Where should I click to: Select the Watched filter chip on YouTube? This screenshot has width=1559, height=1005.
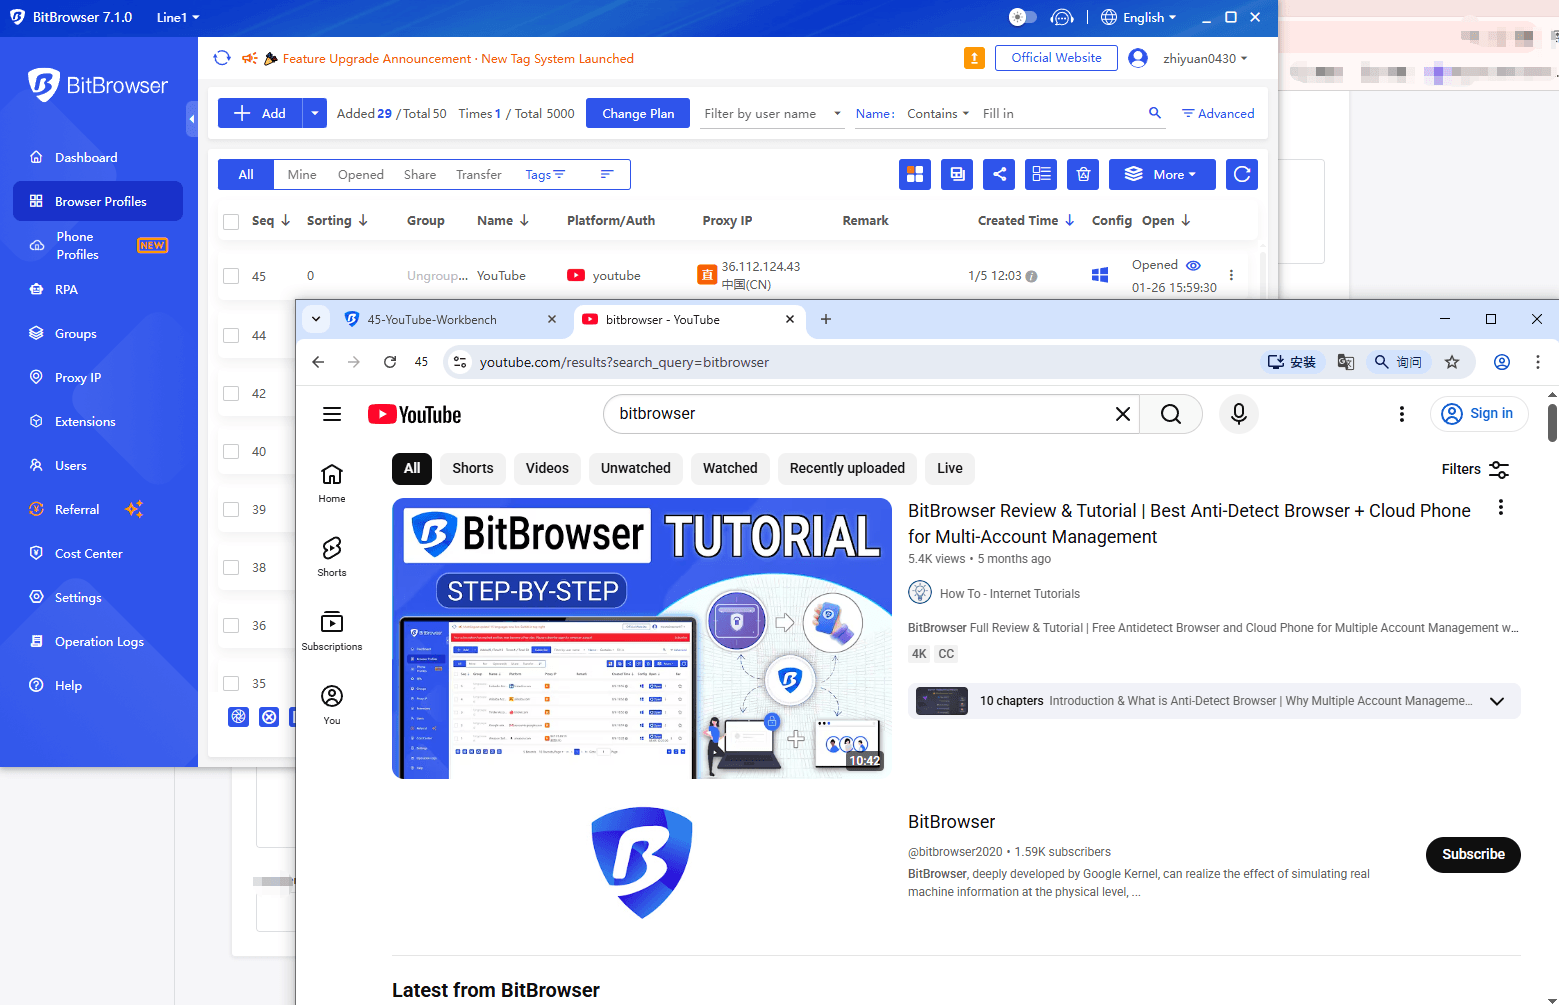point(730,468)
